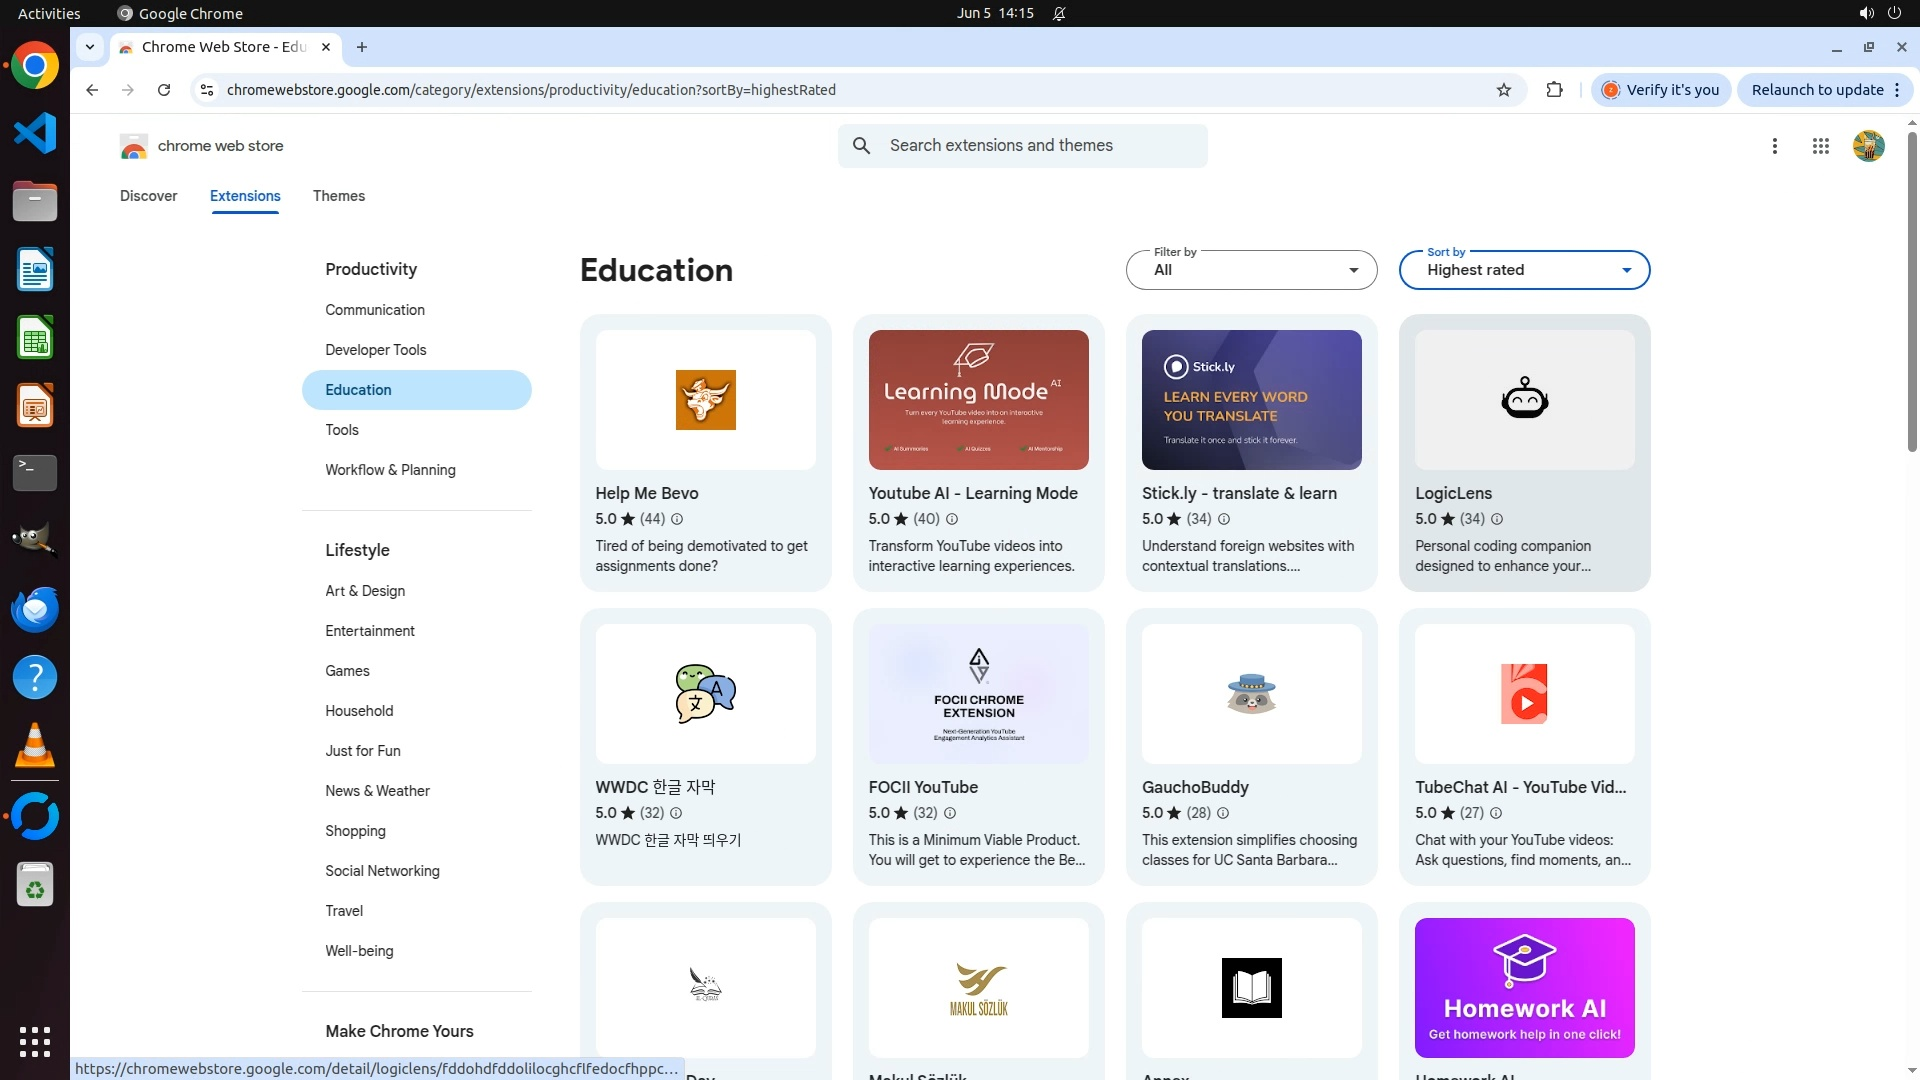The width and height of the screenshot is (1920, 1080).
Task: Open the Google account avatar
Action: coord(1868,146)
